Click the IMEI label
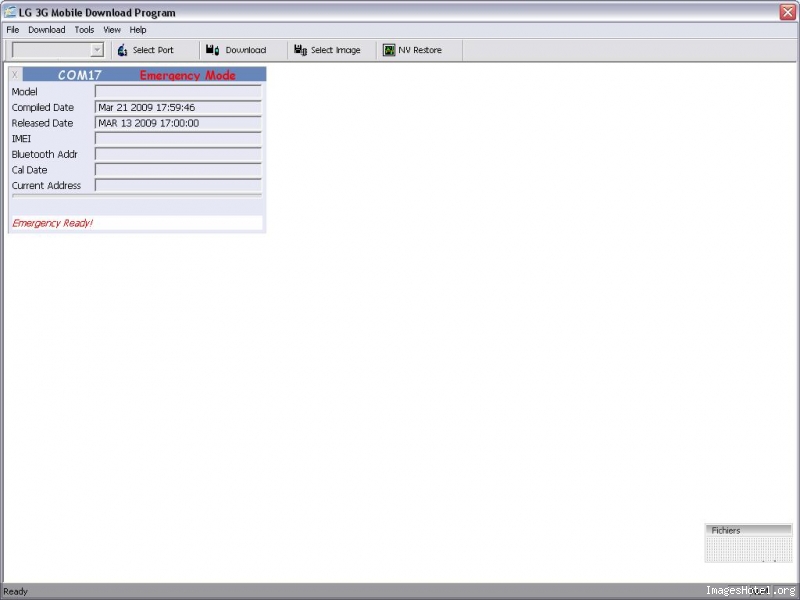Viewport: 800px width, 600px height. tap(21, 139)
